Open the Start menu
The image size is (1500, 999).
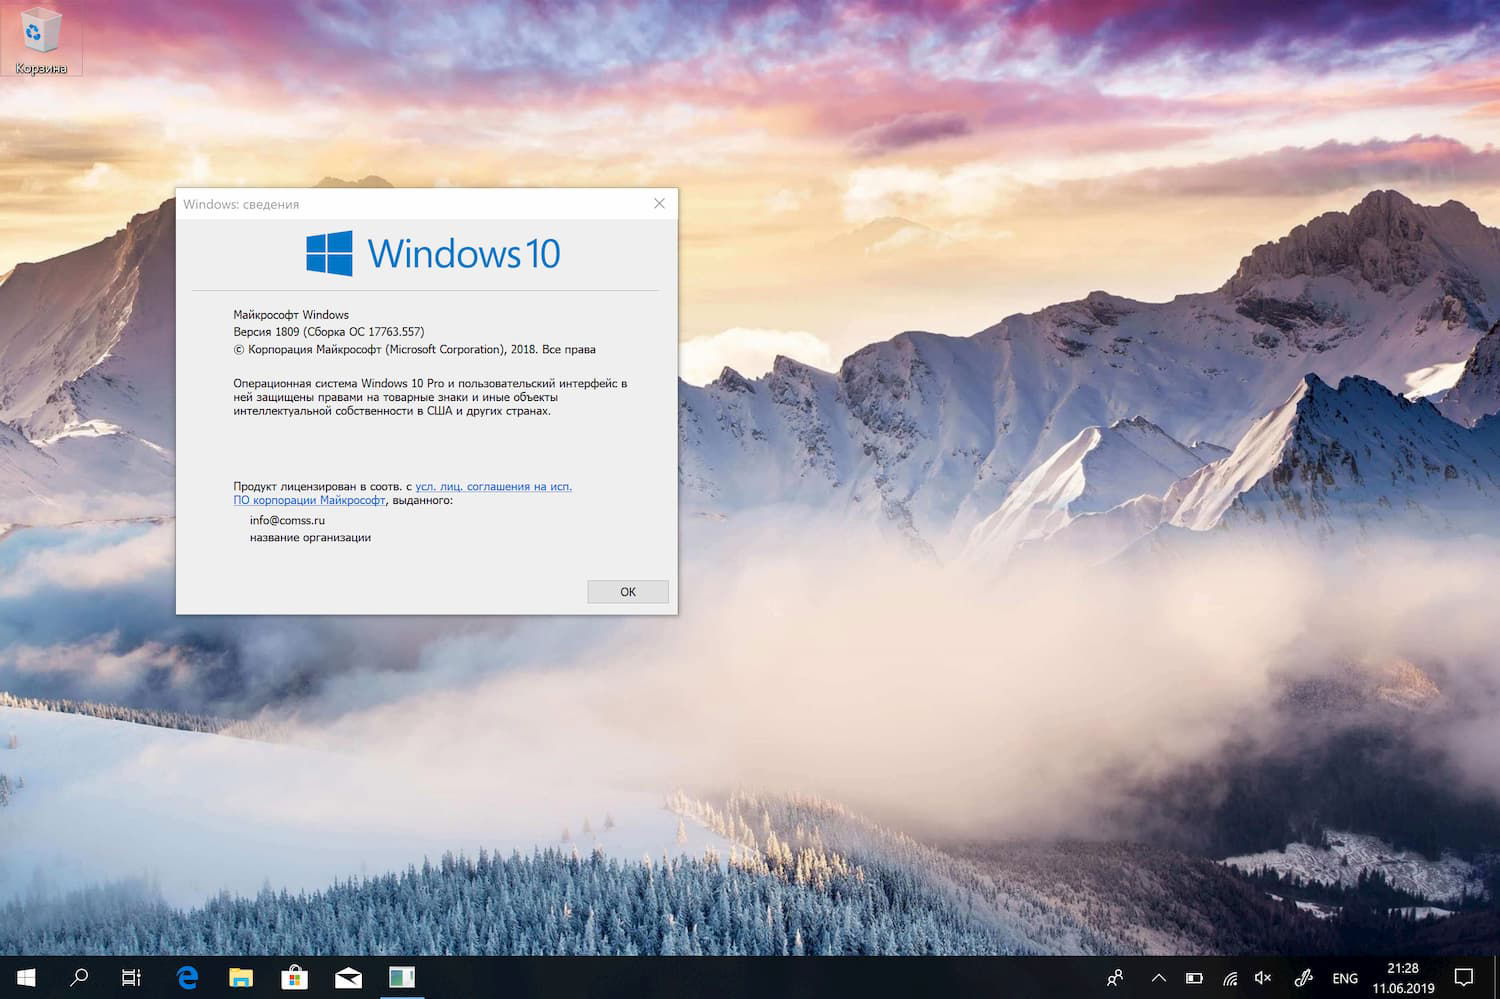[25, 977]
